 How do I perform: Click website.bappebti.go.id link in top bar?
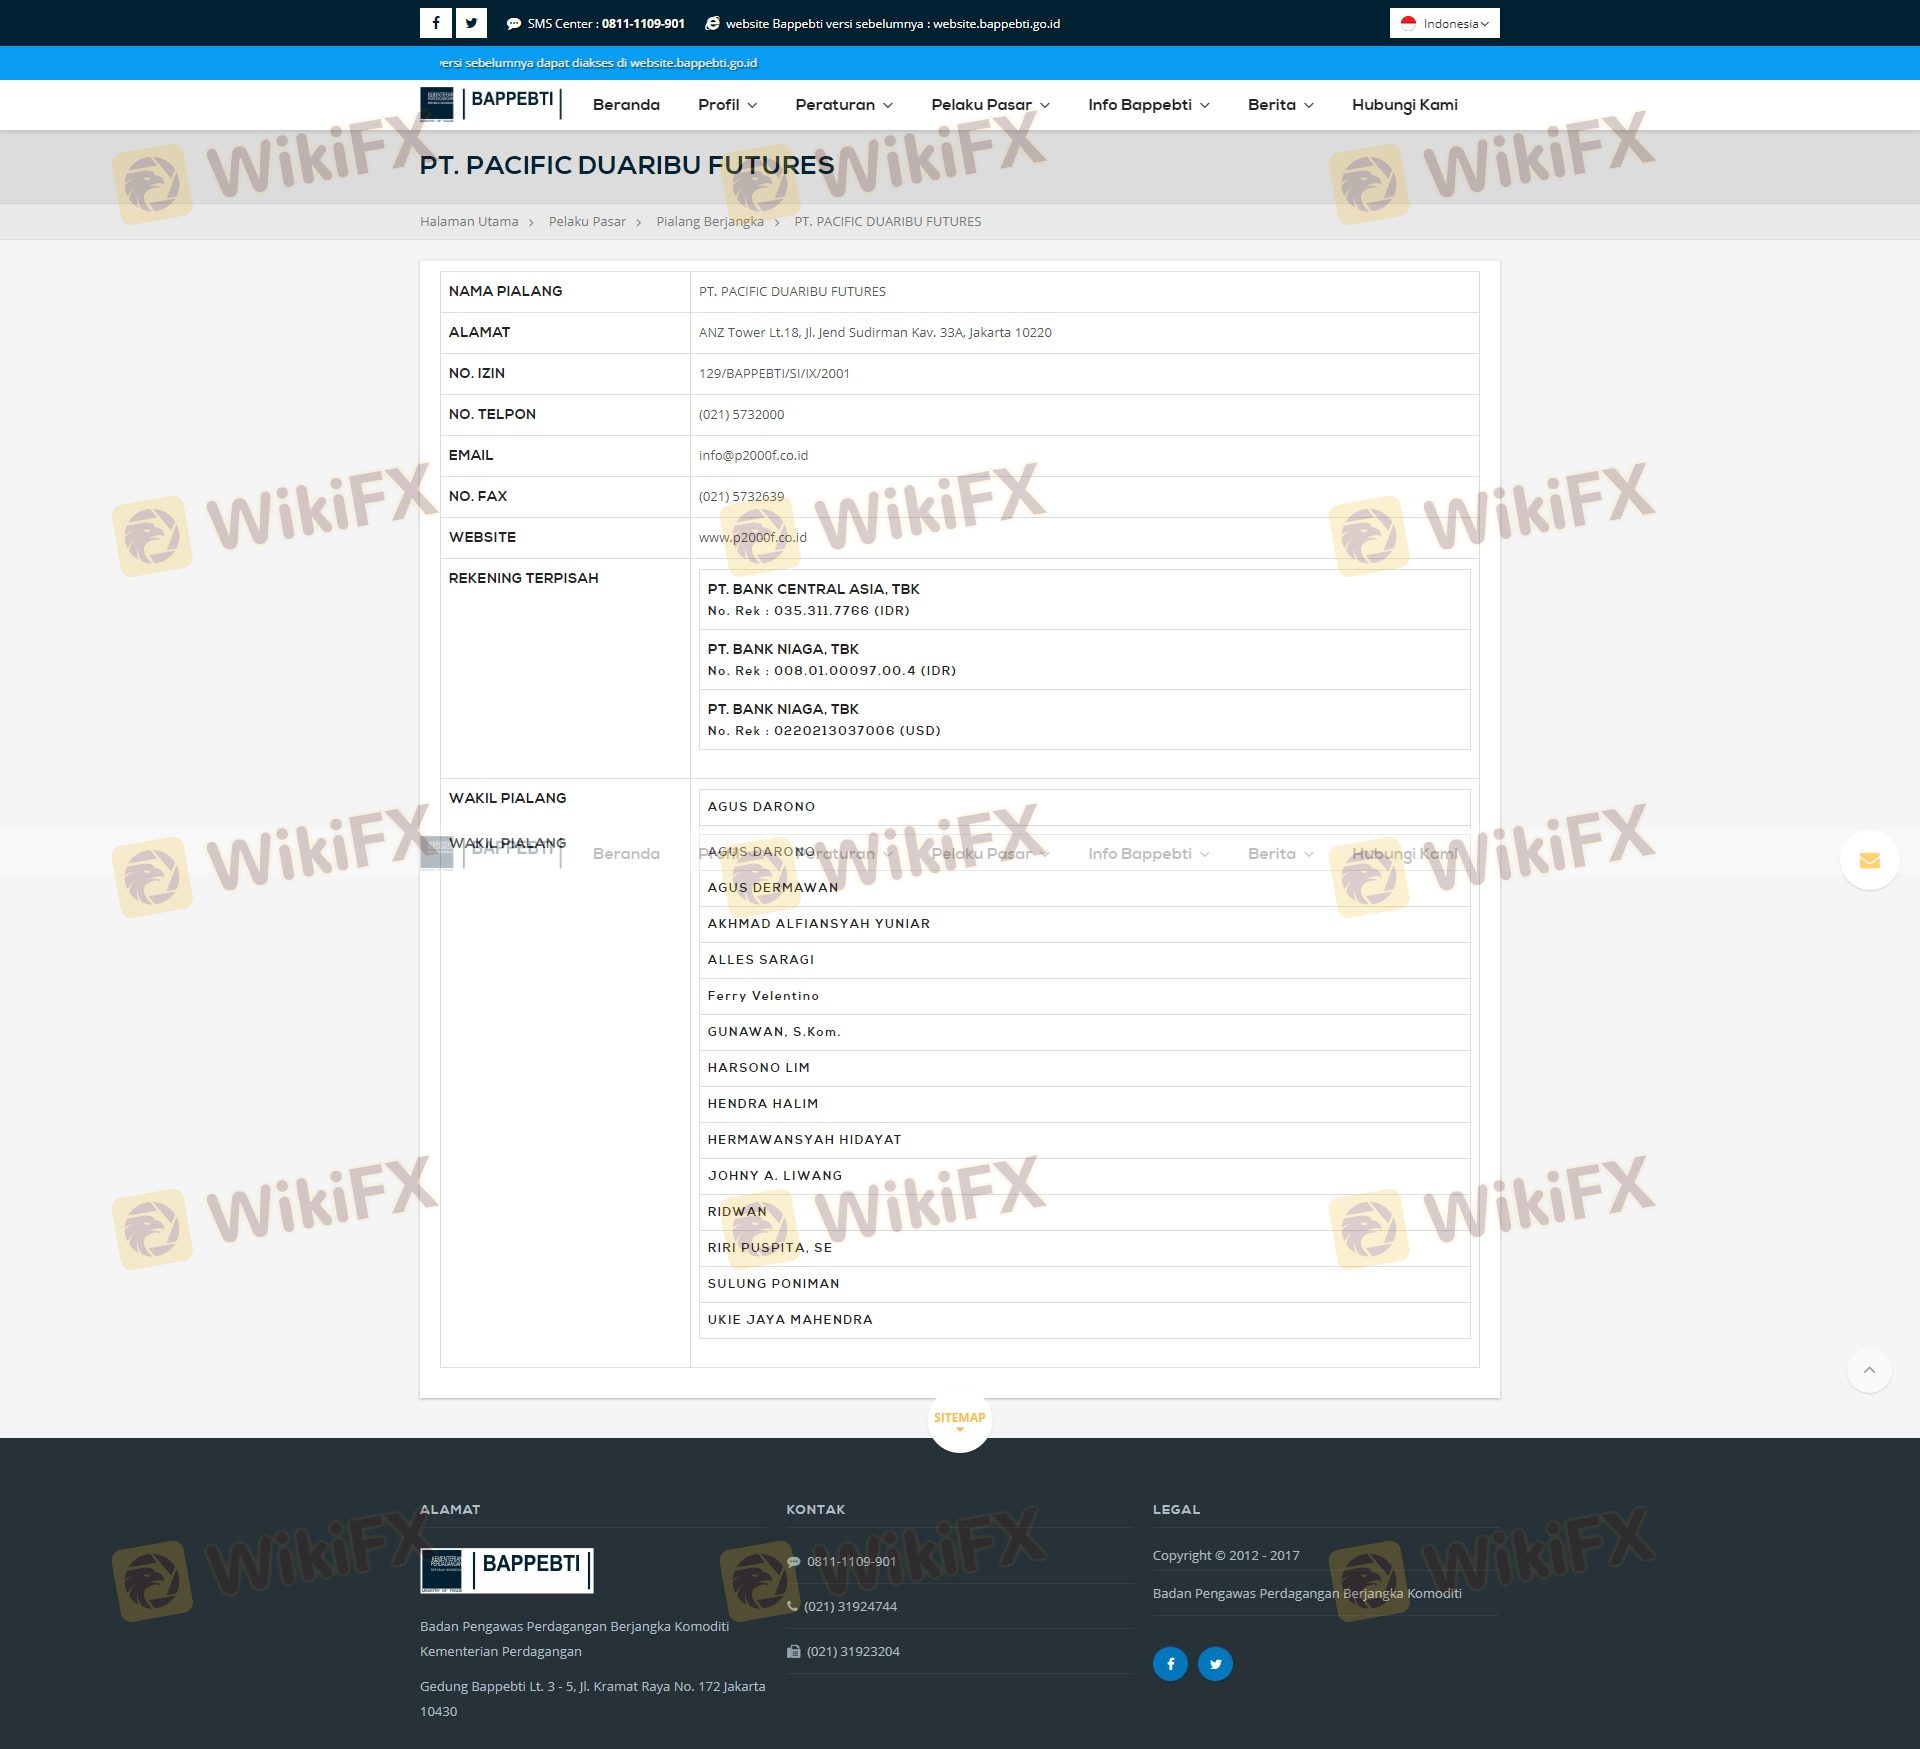(x=996, y=24)
